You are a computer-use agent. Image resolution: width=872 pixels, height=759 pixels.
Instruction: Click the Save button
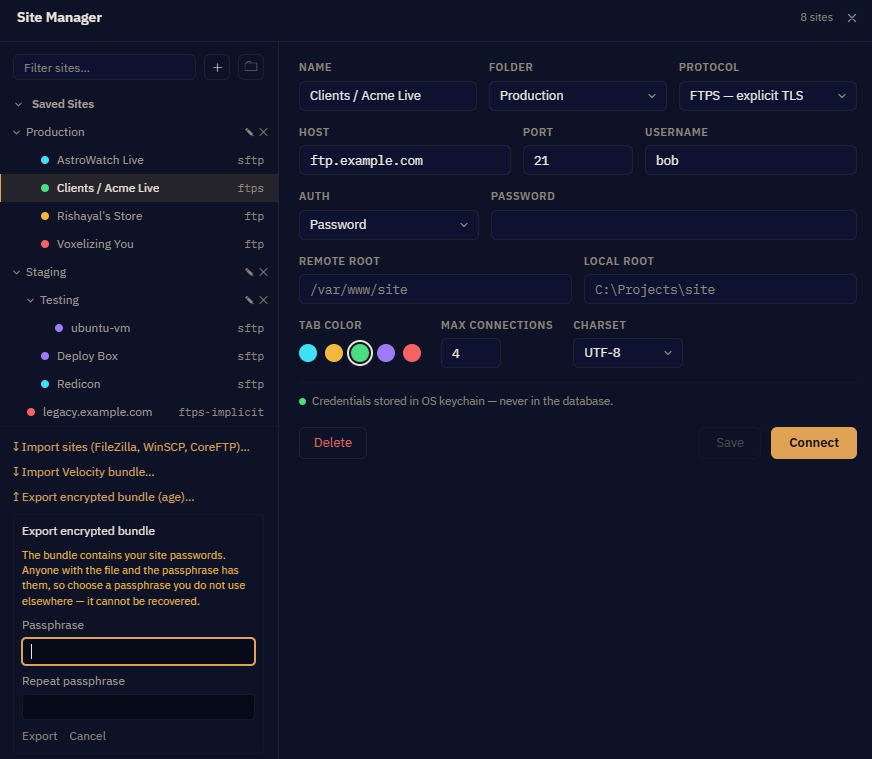tap(730, 443)
